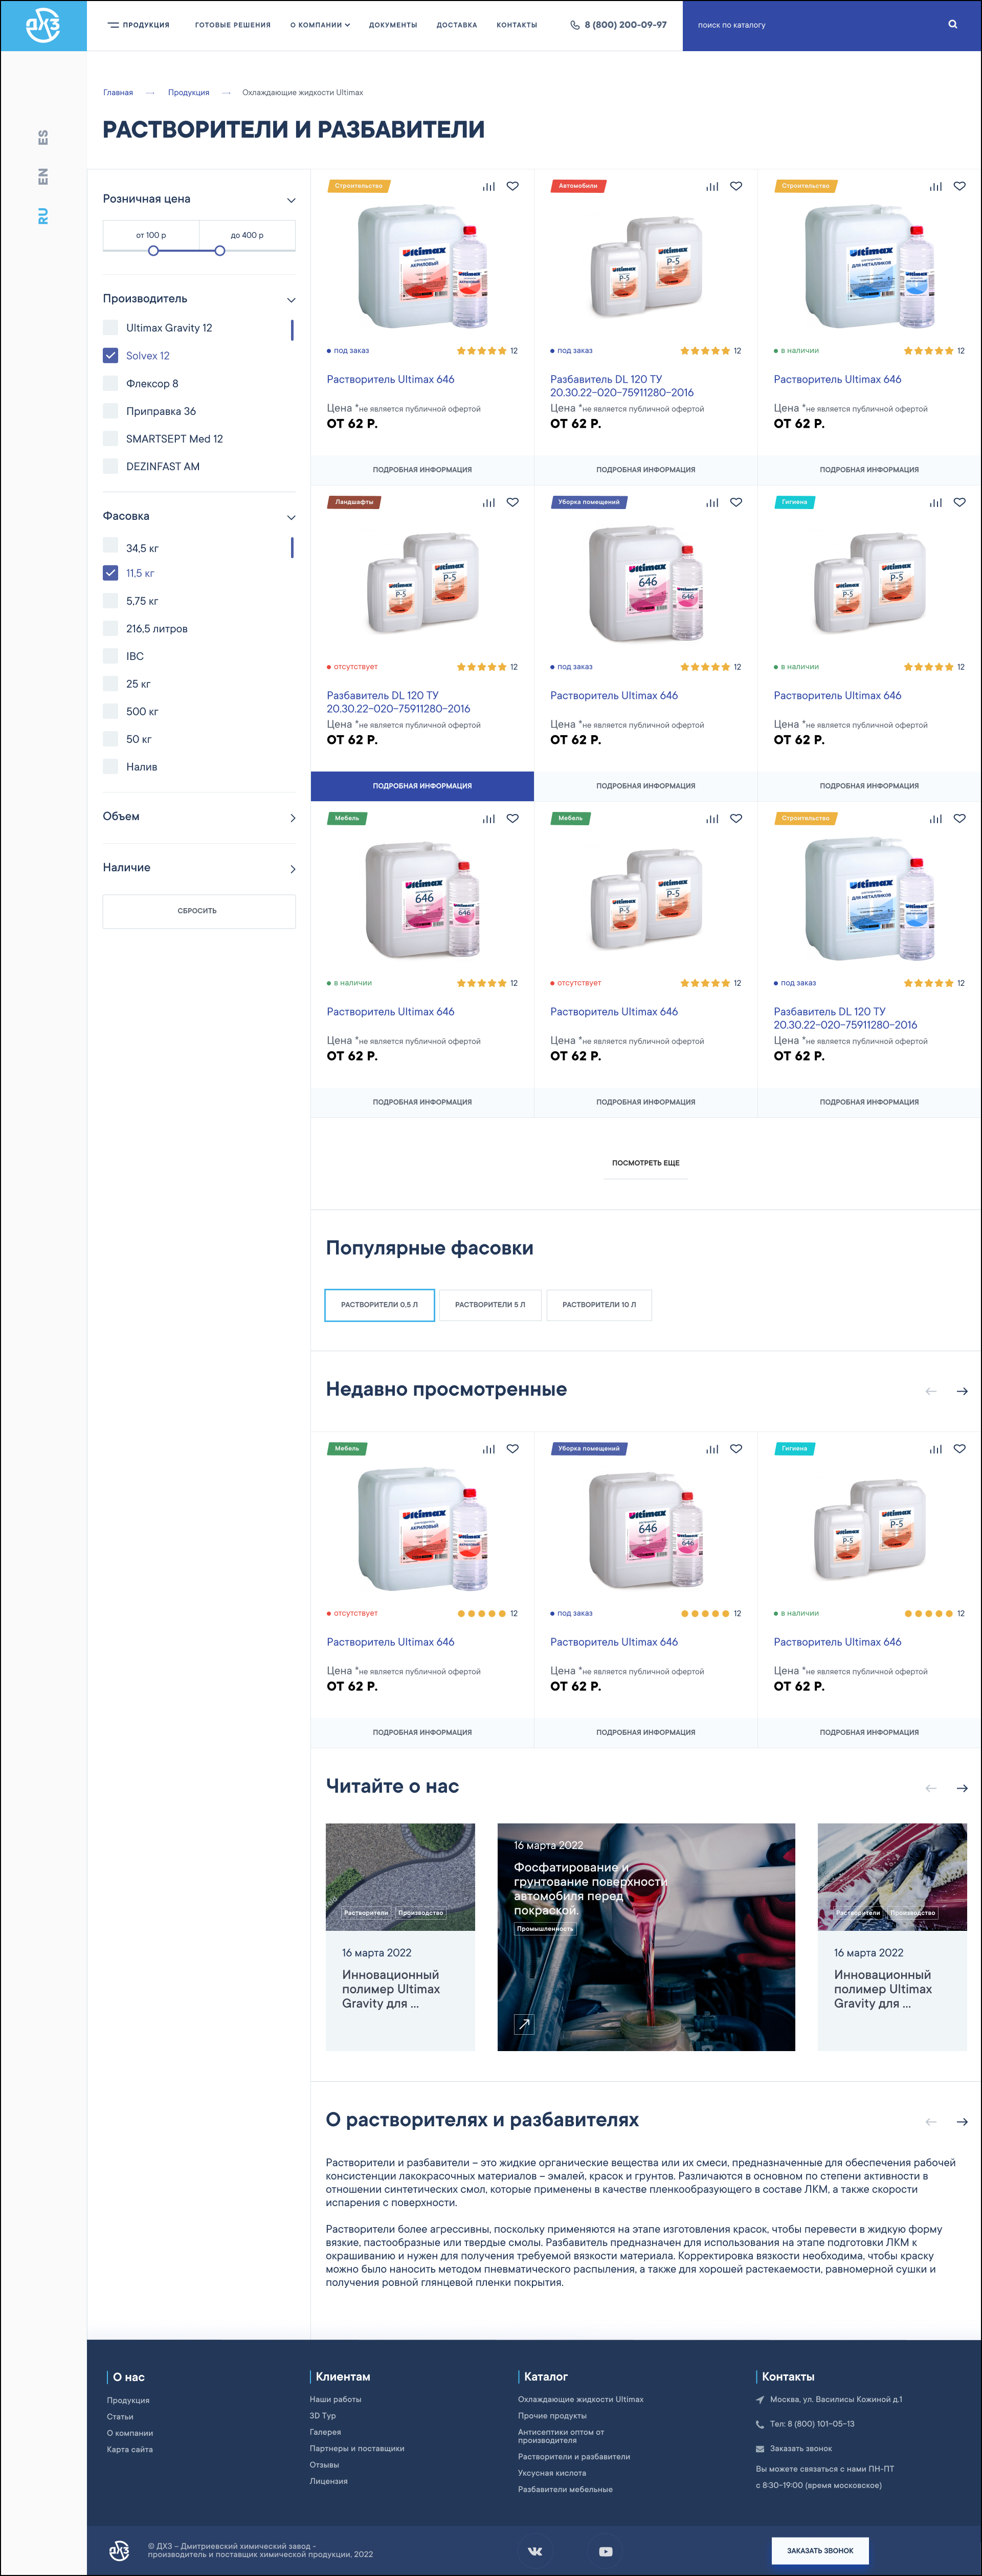Image resolution: width=982 pixels, height=2576 pixels.
Task: Click the hamburger icon beside Продукция
Action: [x=113, y=25]
